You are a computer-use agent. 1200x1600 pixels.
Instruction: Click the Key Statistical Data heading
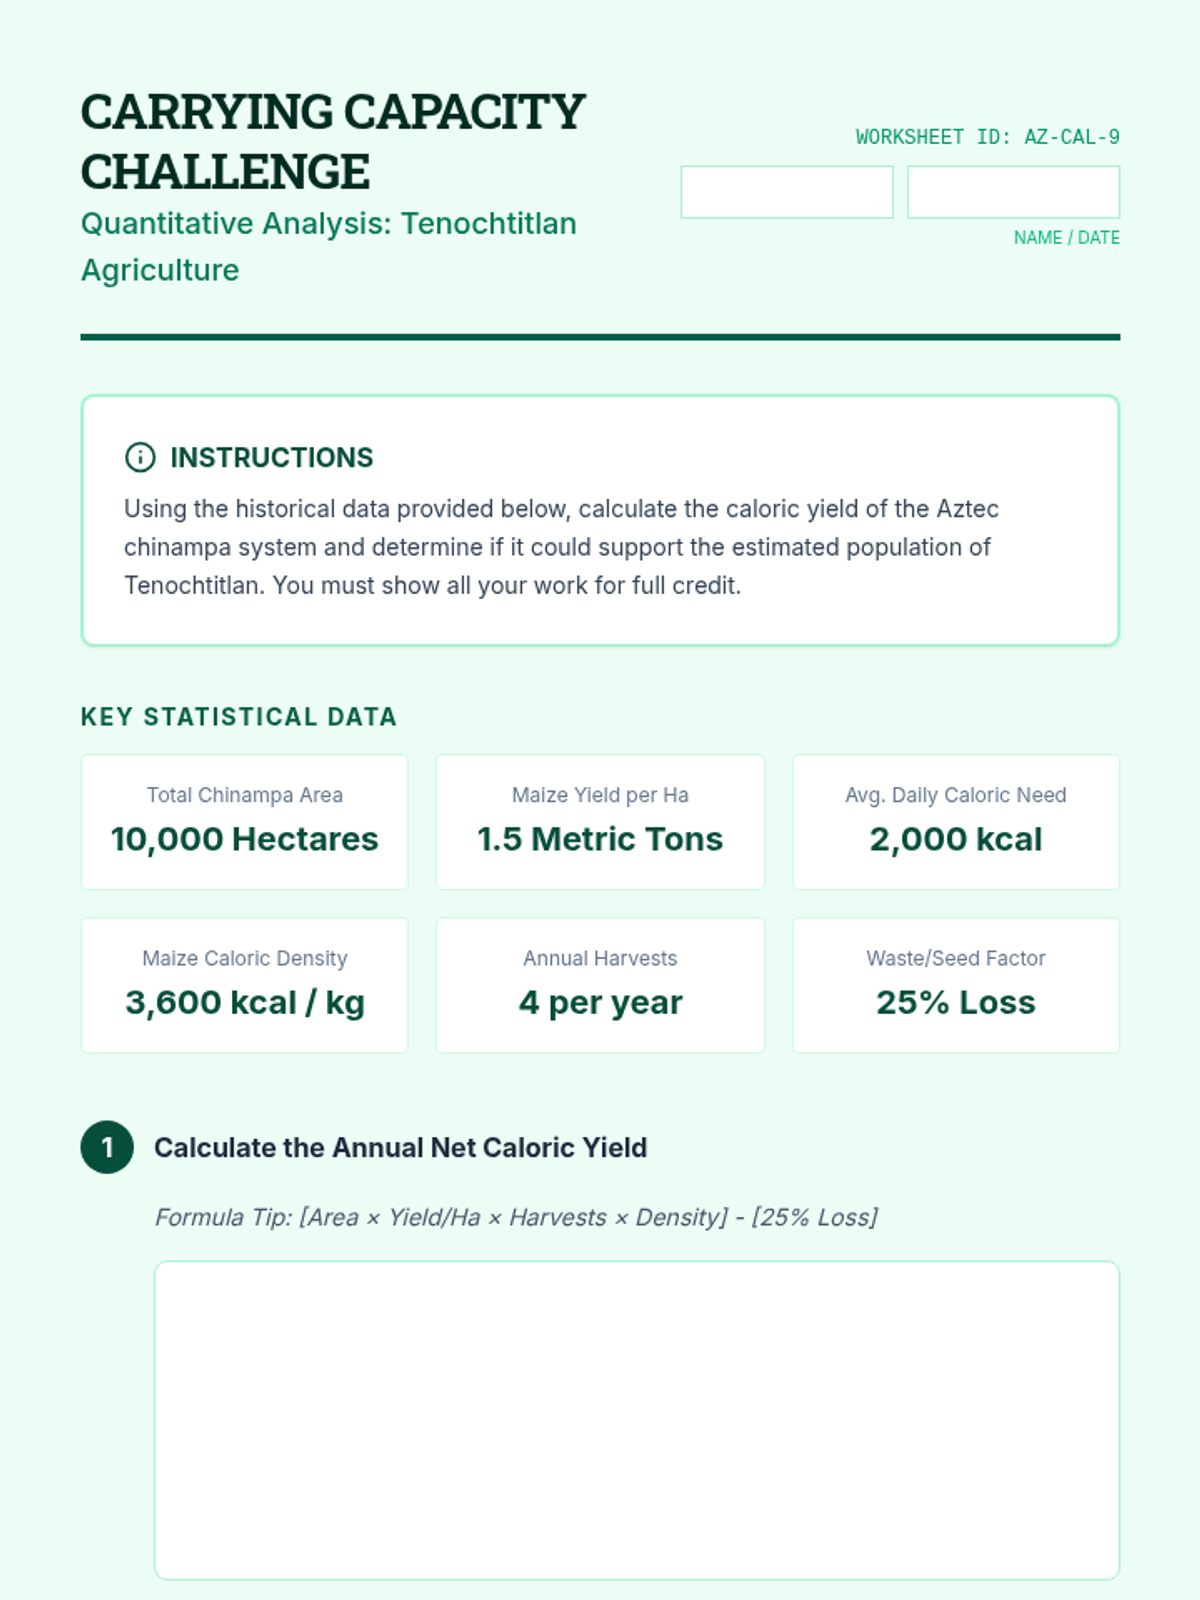[x=239, y=717]
